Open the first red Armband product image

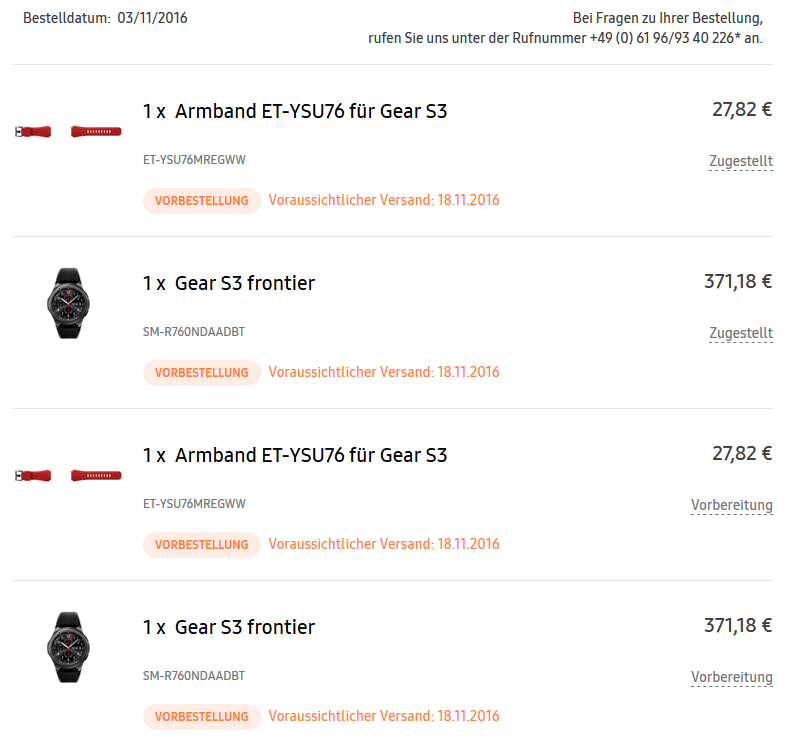(68, 132)
